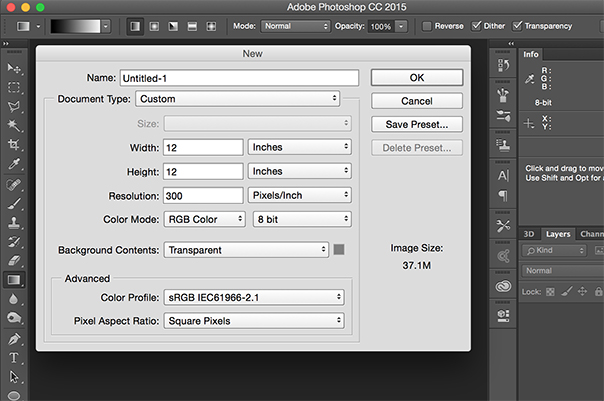The height and width of the screenshot is (401, 604).
Task: Enable the Reverse checkbox
Action: 427,26
